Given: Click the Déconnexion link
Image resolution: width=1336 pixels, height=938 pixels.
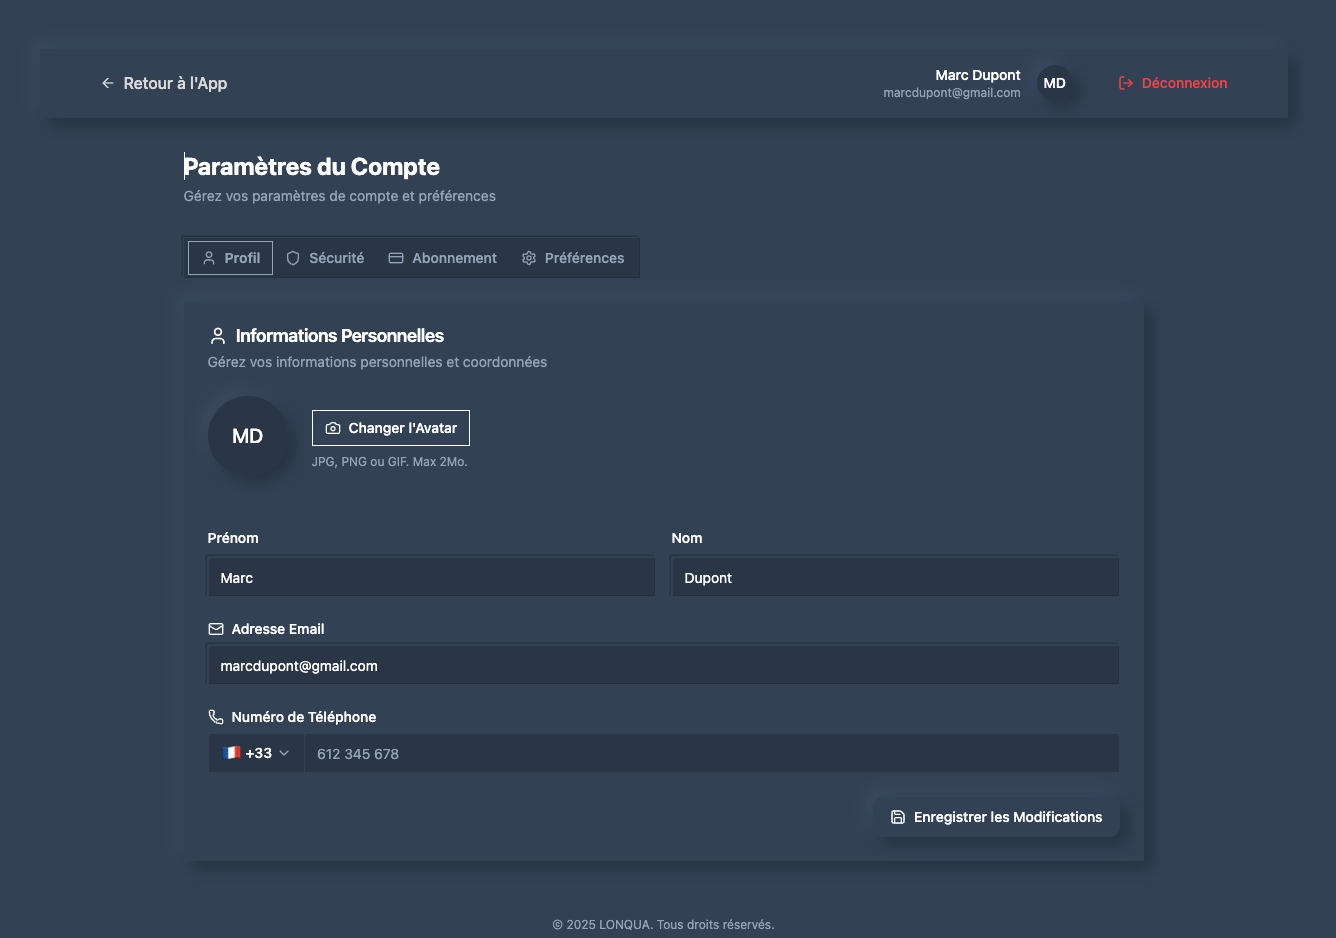Looking at the screenshot, I should tap(1183, 83).
